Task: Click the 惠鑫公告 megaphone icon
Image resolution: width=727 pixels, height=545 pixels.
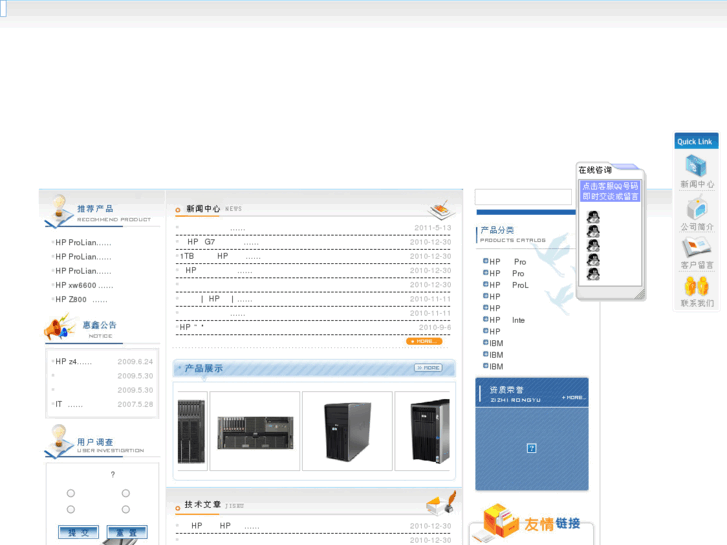Action: click(x=59, y=326)
